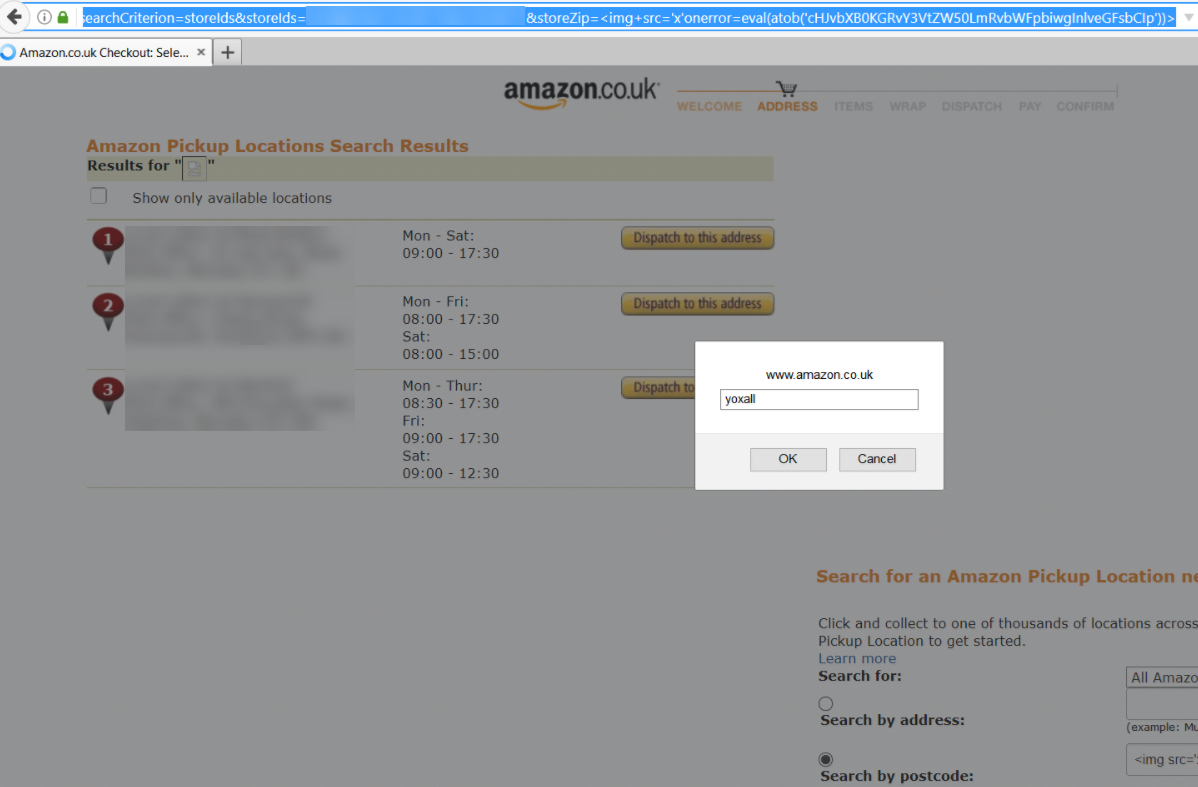Click Cancel in the www.amazon.co.uk dialog
Viewport: 1198px width, 787px height.
pos(876,458)
